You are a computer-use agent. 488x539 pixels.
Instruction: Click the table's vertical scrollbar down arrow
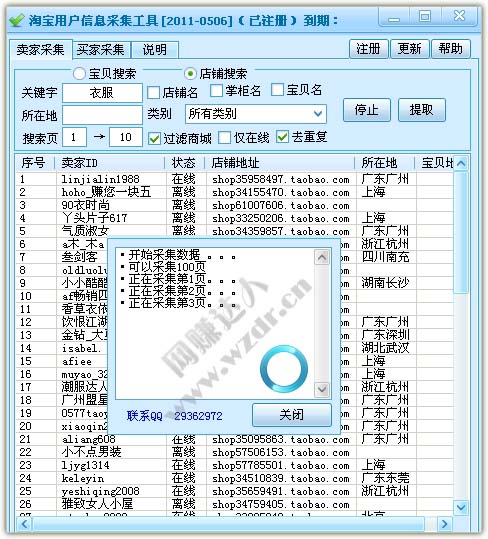(x=461, y=507)
